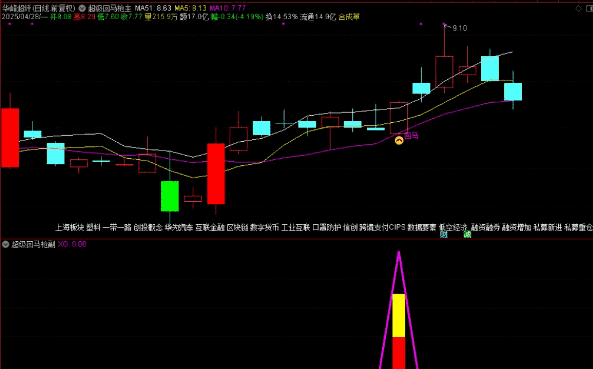Expand the sub-chart indicator dropdown arrow

point(5,244)
